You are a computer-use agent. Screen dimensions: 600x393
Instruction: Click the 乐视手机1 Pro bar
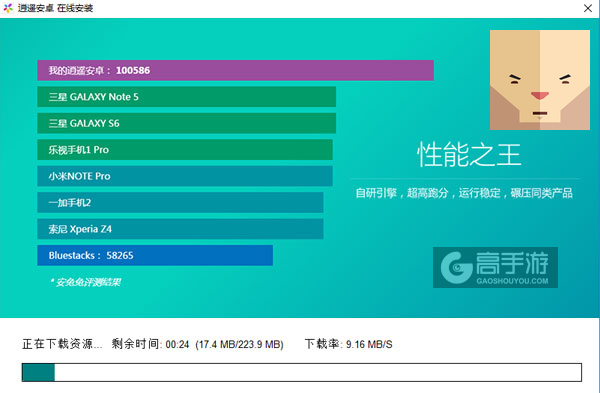coord(185,150)
